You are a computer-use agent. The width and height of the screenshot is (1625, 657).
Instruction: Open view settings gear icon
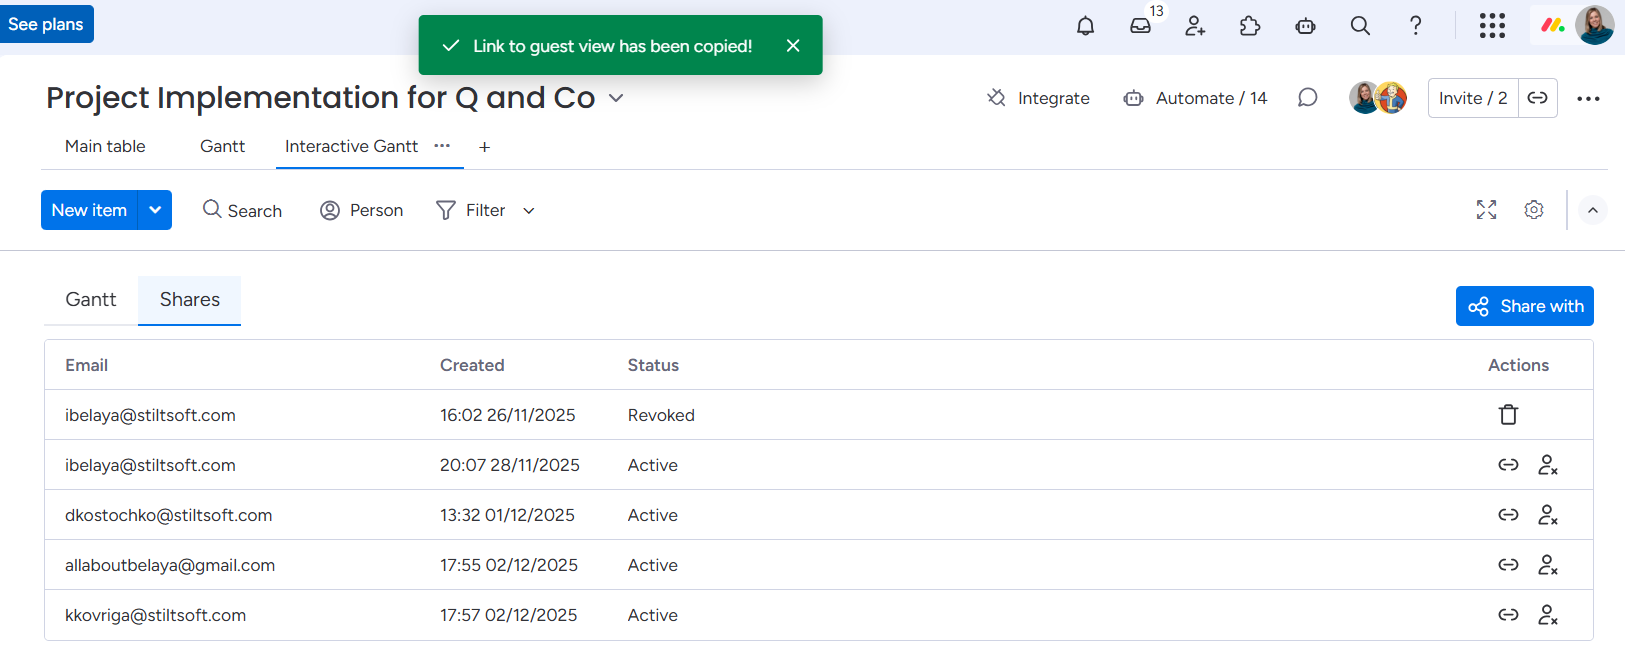(x=1534, y=210)
